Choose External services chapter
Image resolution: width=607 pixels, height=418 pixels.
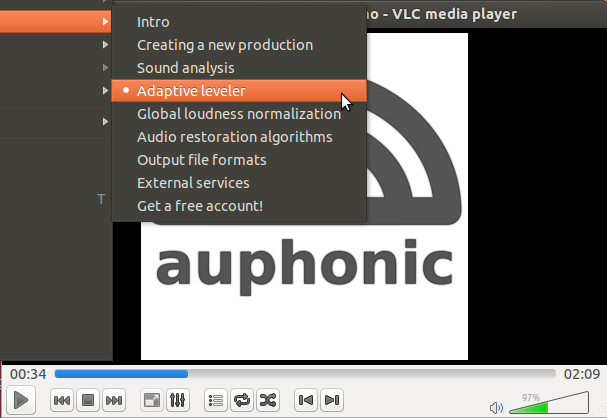239,183
